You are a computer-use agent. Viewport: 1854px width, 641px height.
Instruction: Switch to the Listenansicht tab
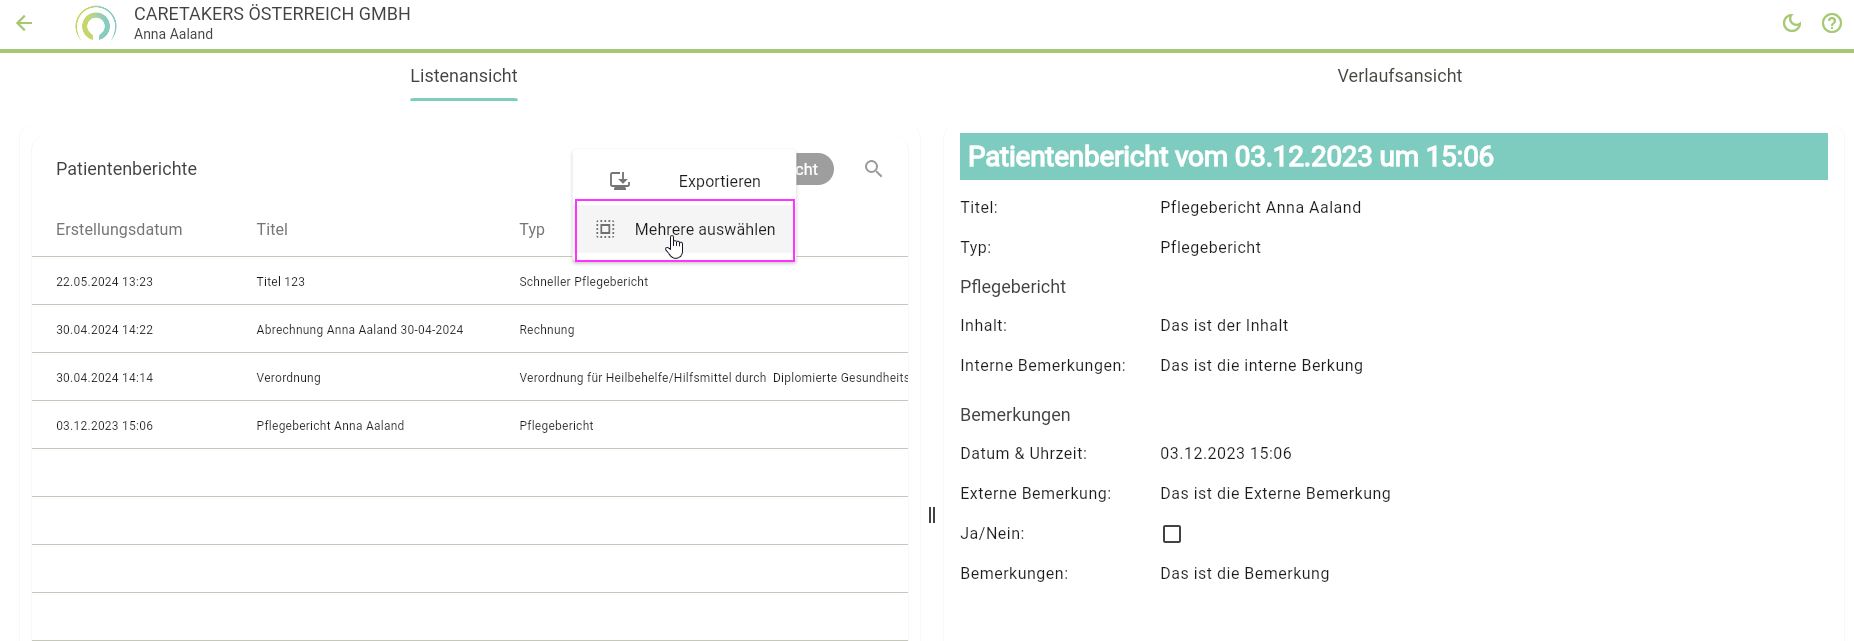(x=463, y=76)
